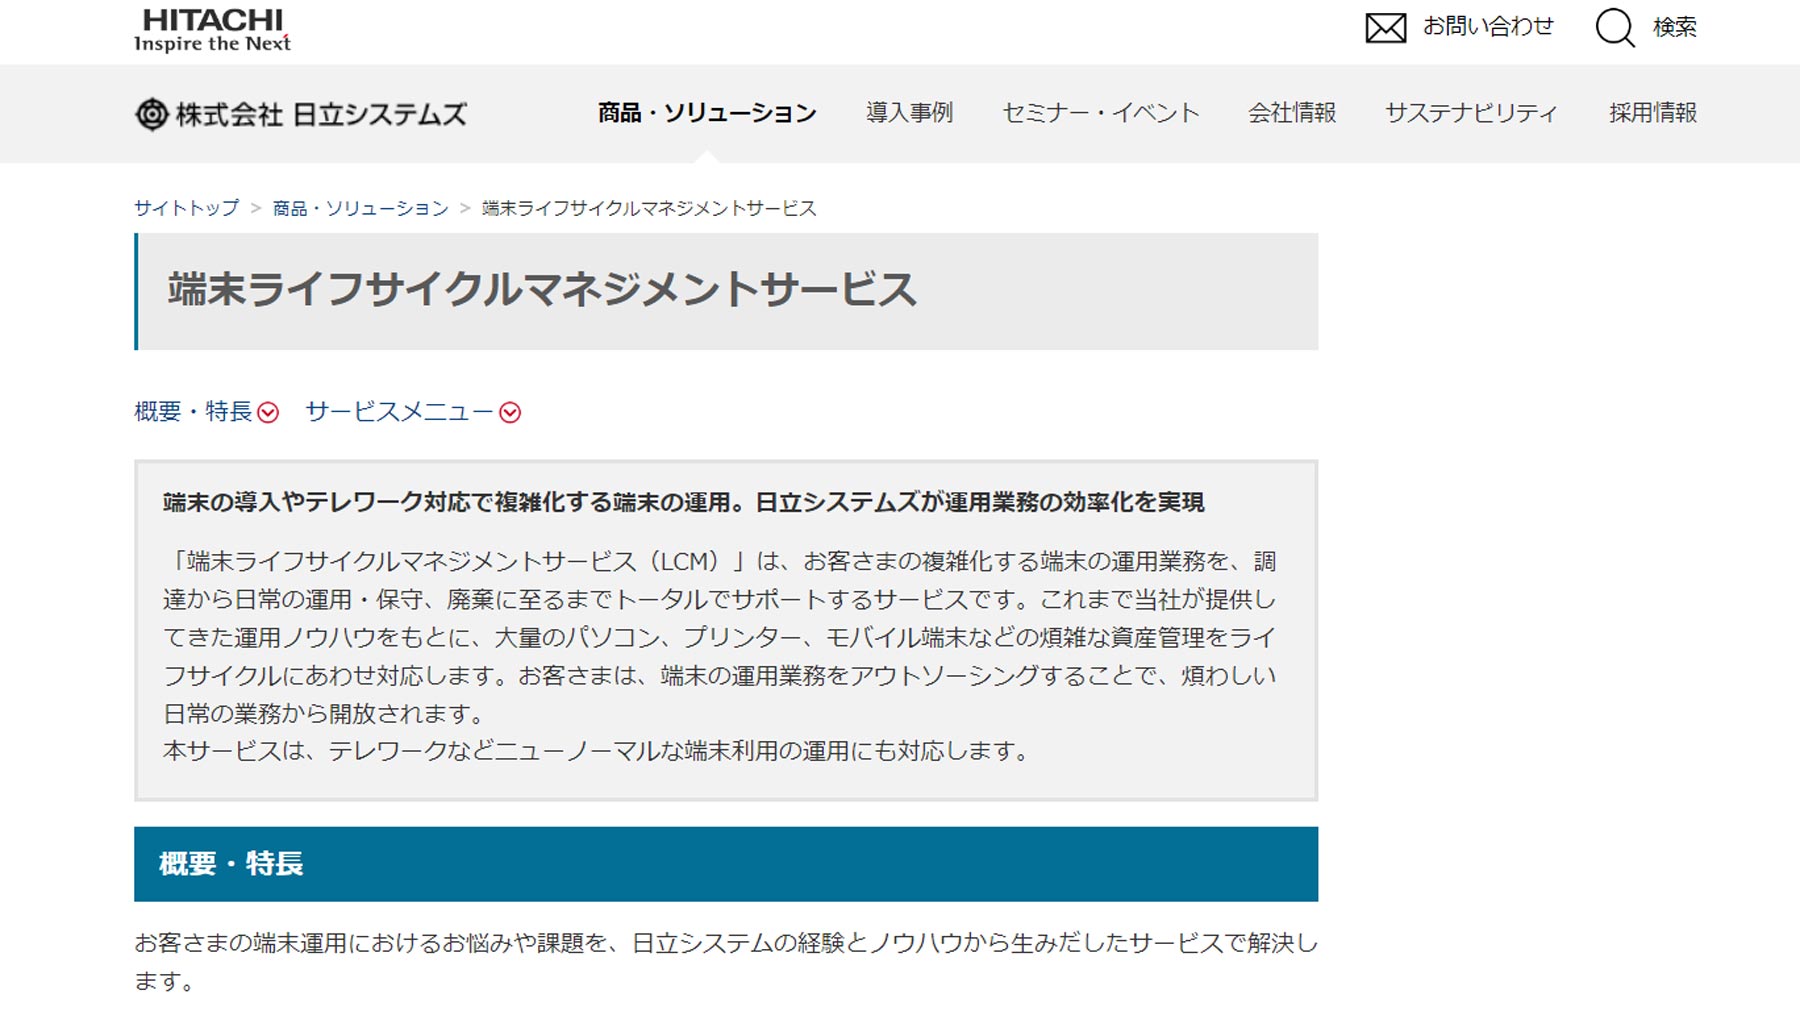Click the blue 概要・特長 section header
The height and width of the screenshot is (1011, 1800).
[726, 864]
